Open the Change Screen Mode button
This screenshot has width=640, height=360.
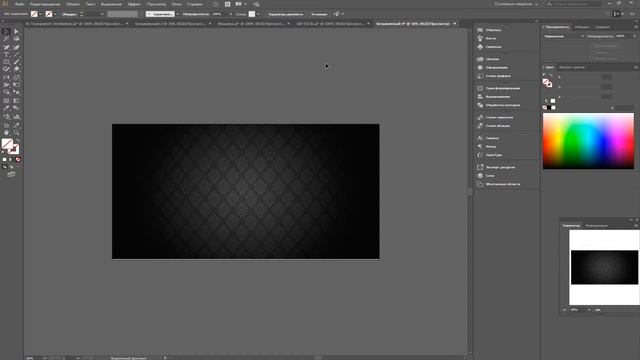(x=11, y=174)
